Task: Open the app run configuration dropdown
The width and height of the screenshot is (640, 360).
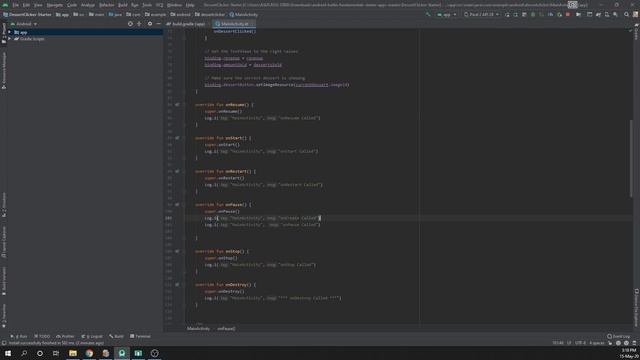Action: click(x=447, y=14)
